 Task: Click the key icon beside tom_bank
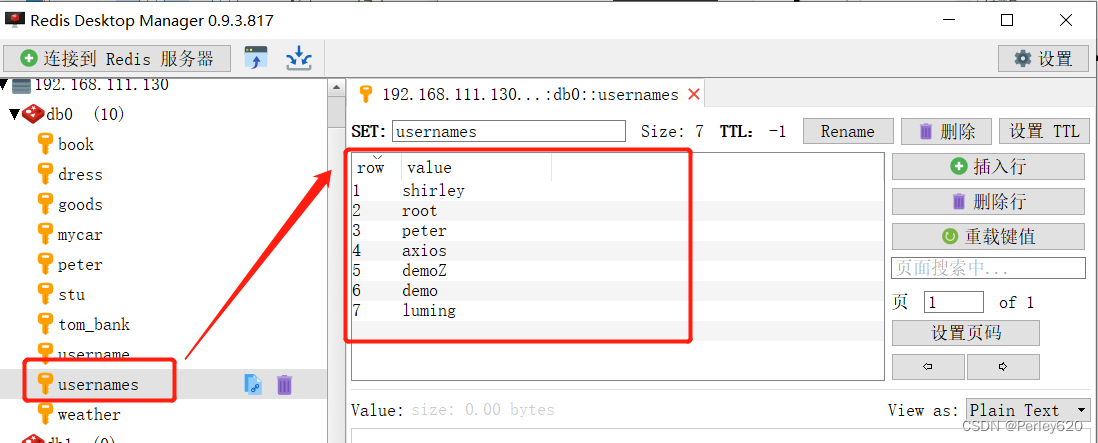(x=46, y=325)
